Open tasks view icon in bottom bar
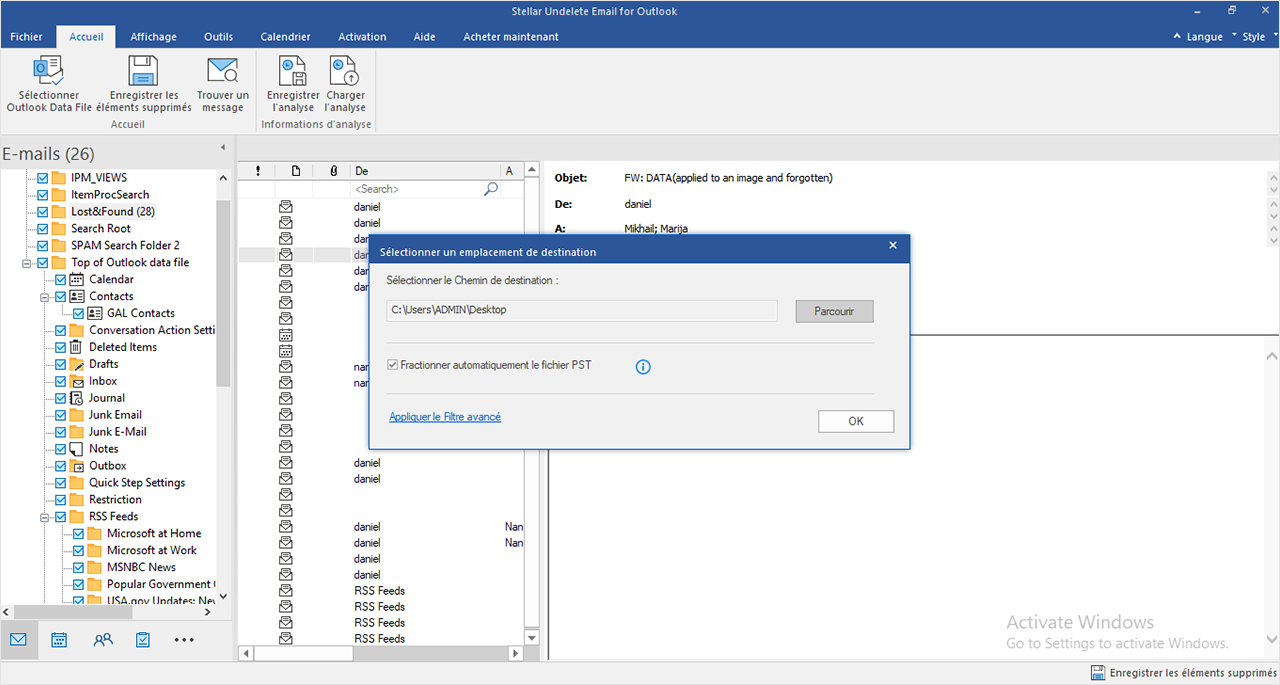The image size is (1280, 685). coord(143,640)
